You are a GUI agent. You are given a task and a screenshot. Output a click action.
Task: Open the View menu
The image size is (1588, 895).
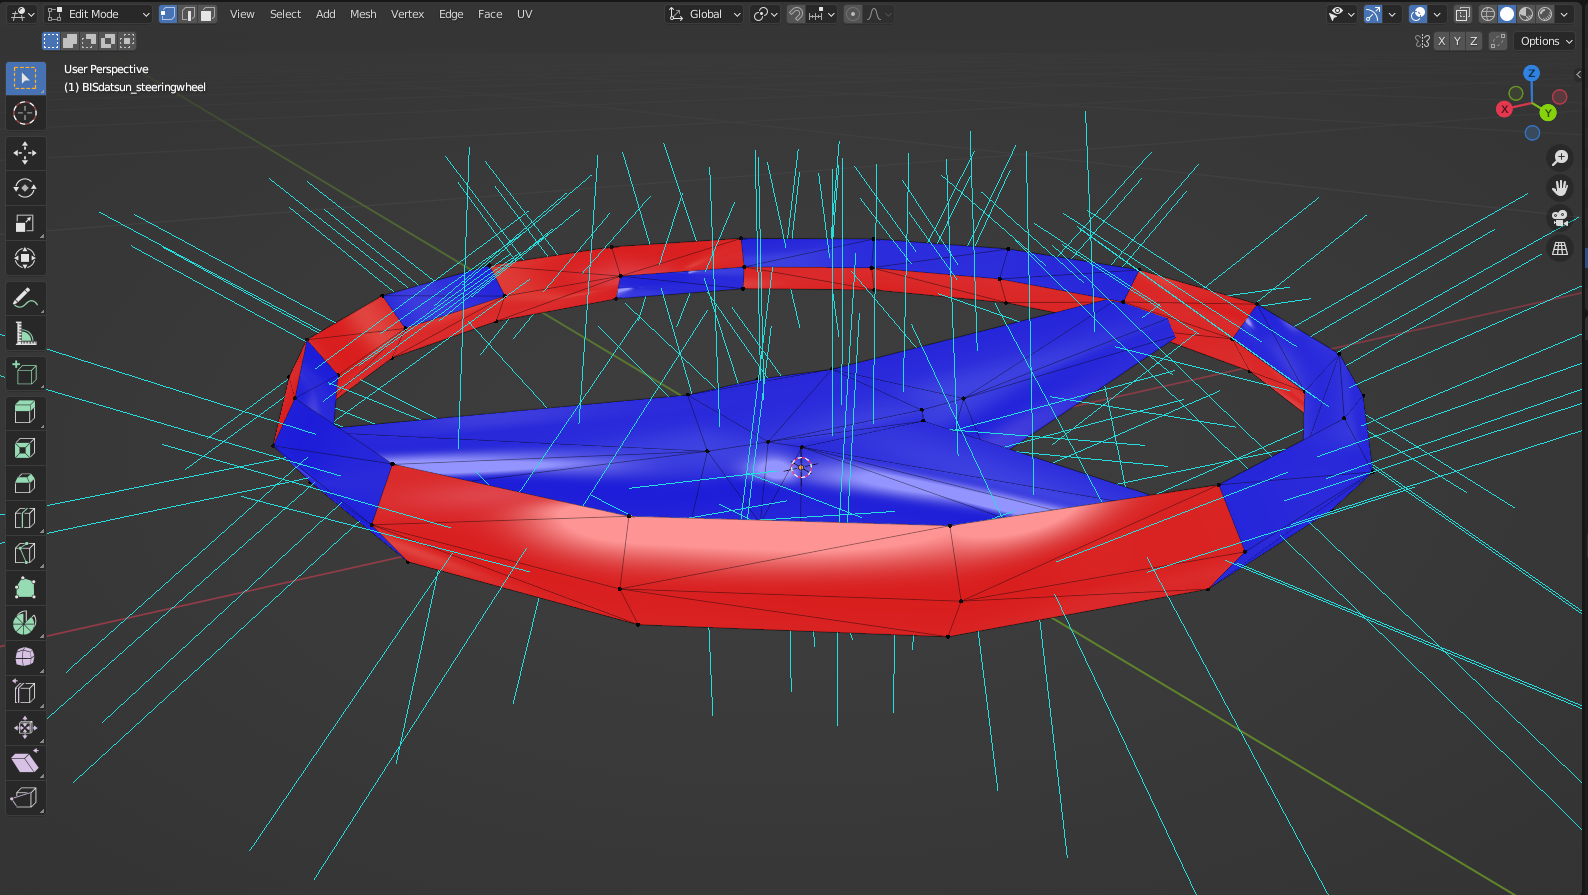coord(242,14)
